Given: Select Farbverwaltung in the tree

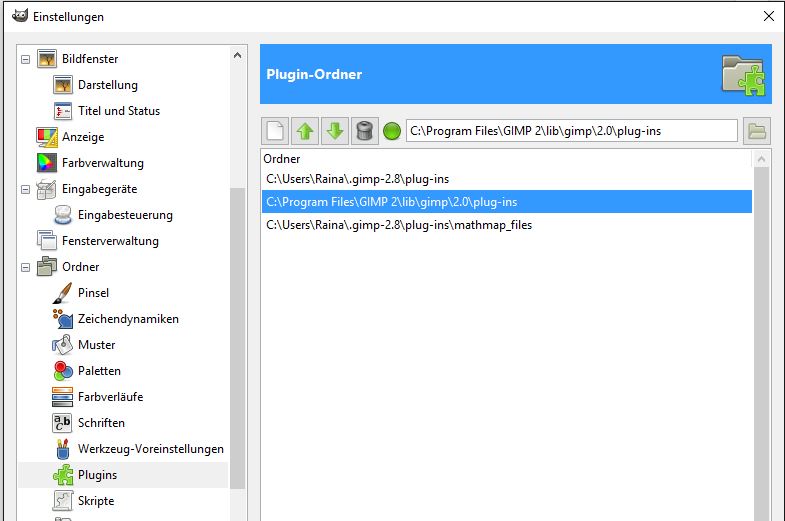Looking at the screenshot, I should click(x=103, y=163).
